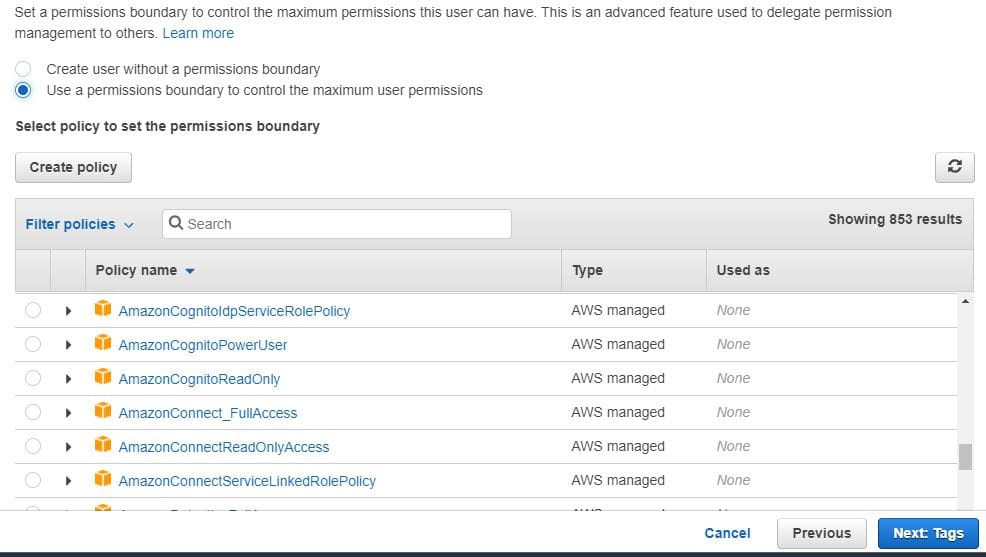Click the Type column header
The height and width of the screenshot is (557, 986).
pyautogui.click(x=587, y=270)
